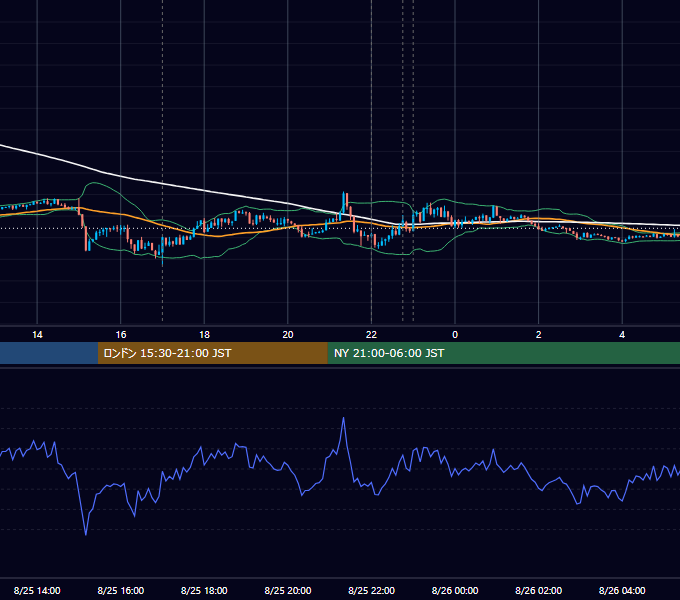Click the 22 hour label on price chart axis
The image size is (680, 600).
tap(371, 335)
